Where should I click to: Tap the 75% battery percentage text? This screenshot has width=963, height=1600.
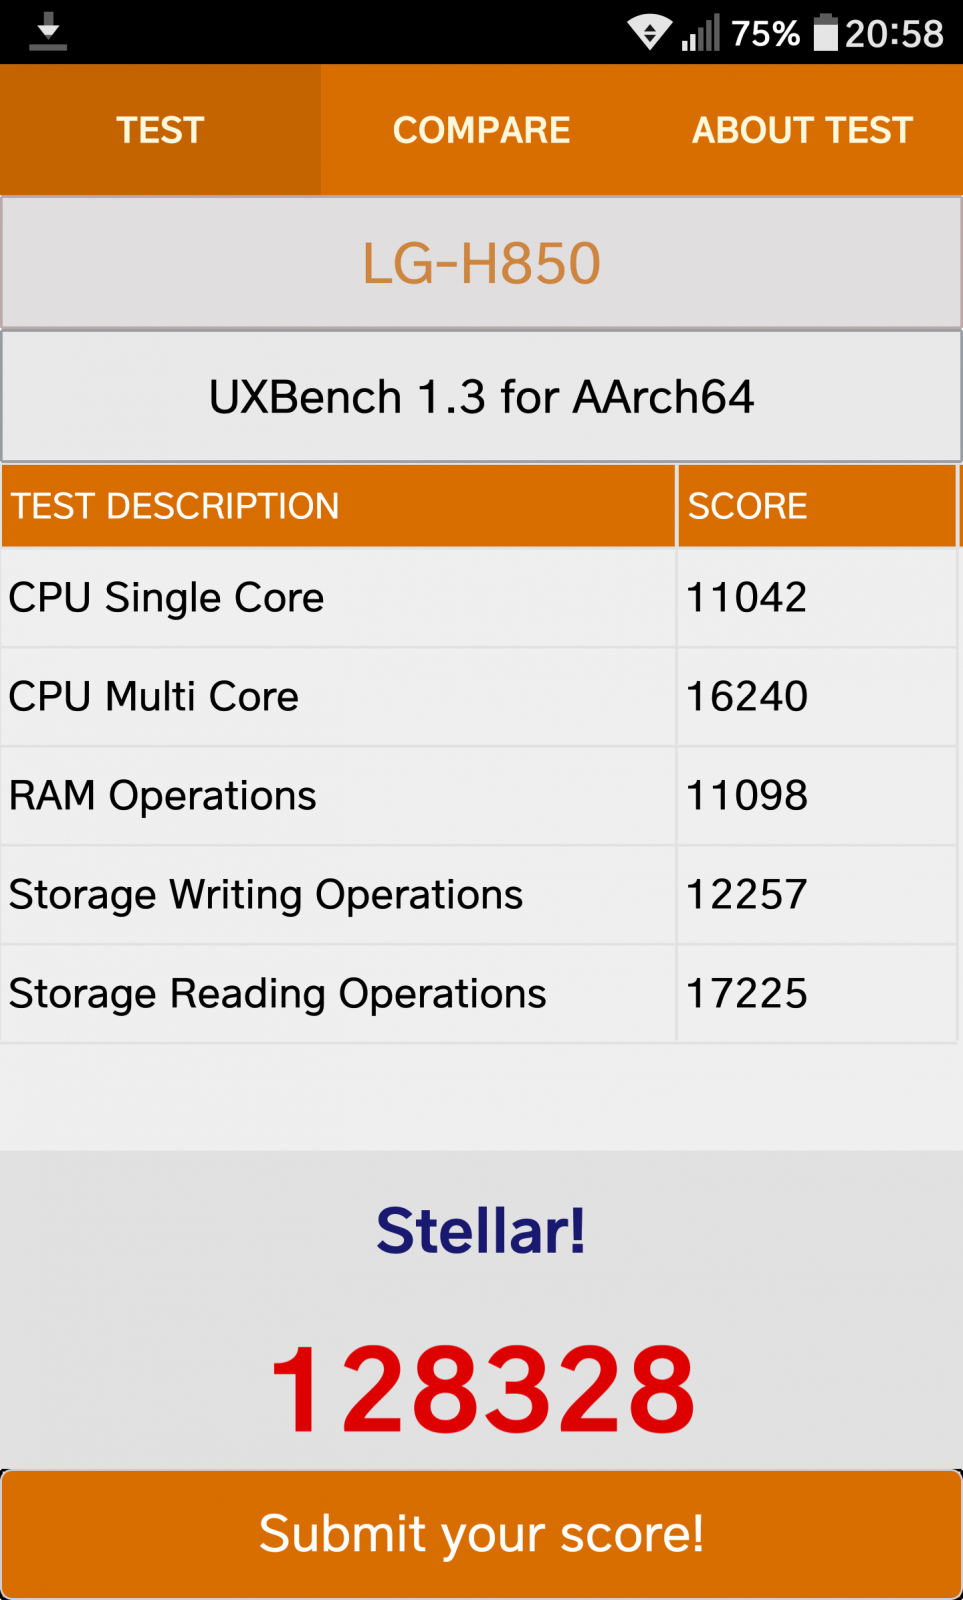tap(765, 33)
